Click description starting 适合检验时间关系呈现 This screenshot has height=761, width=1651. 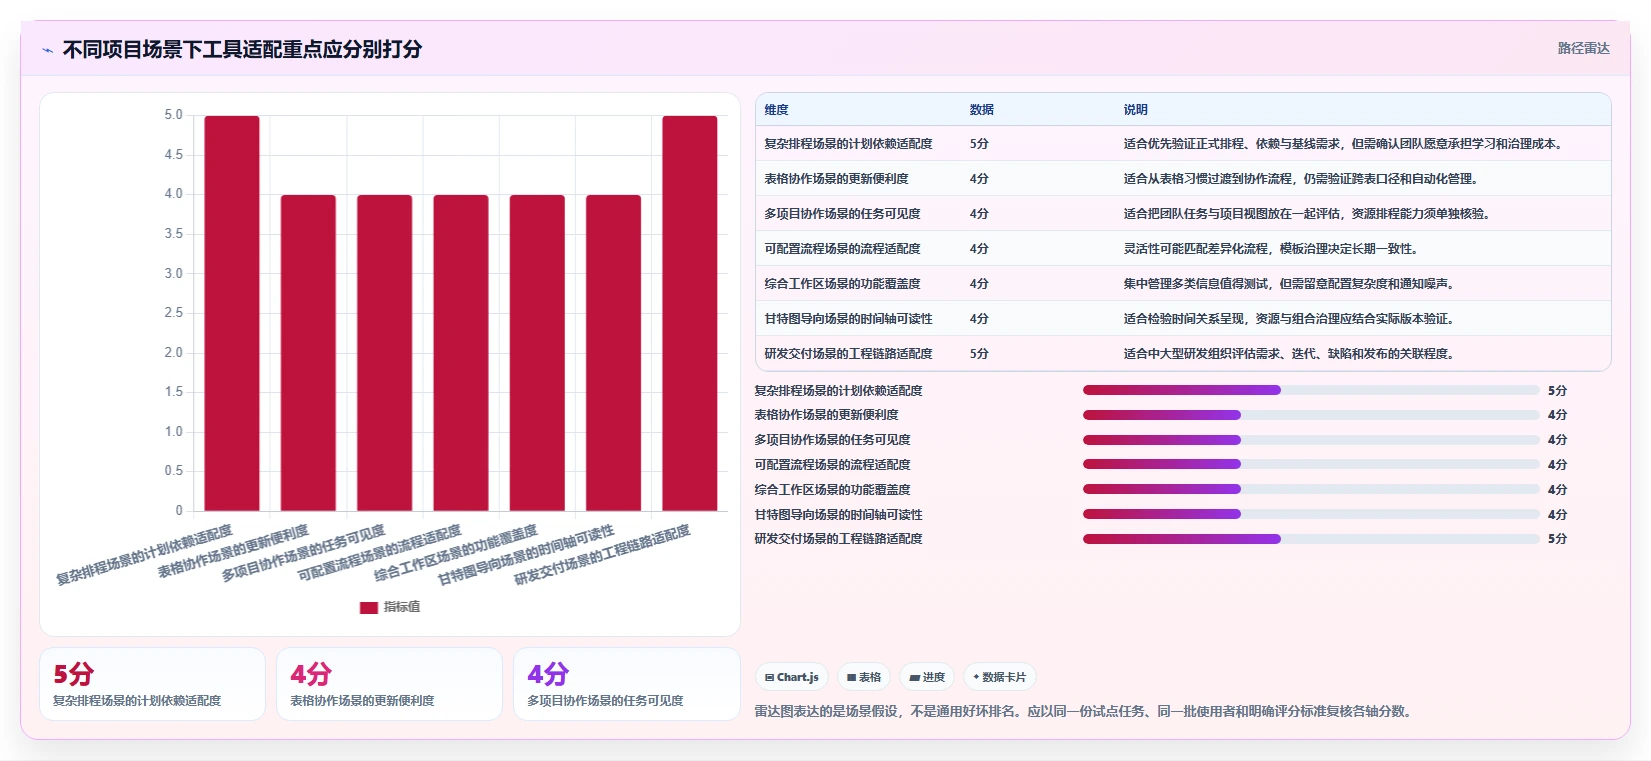point(1289,319)
